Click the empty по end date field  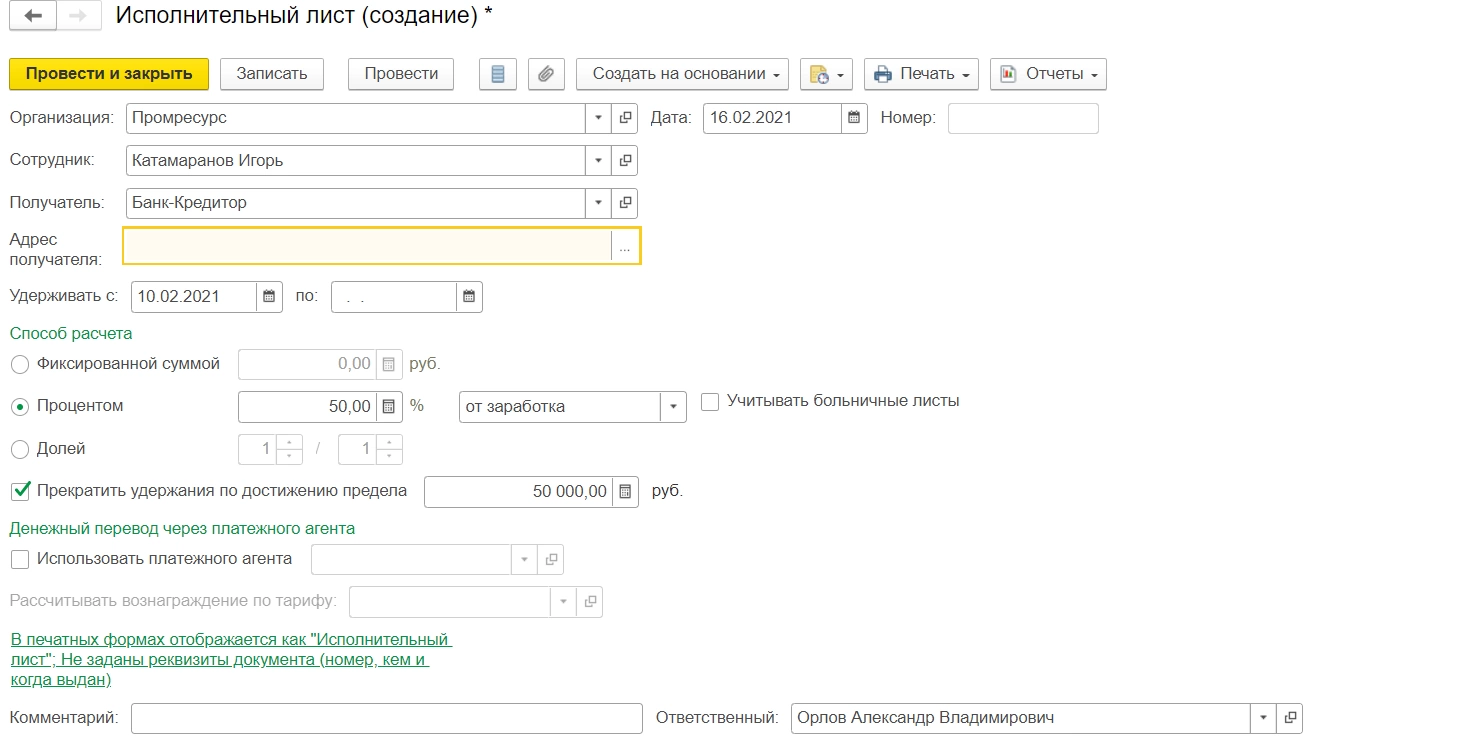point(394,297)
